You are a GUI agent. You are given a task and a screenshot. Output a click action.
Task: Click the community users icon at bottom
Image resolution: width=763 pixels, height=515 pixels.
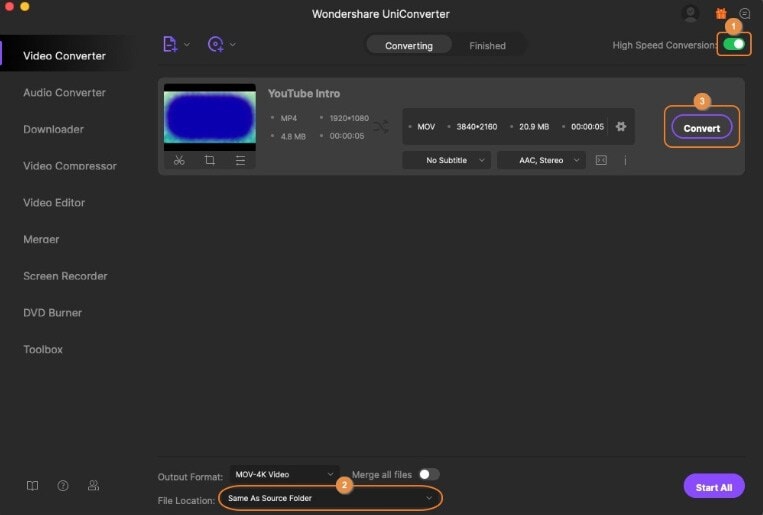tap(93, 485)
